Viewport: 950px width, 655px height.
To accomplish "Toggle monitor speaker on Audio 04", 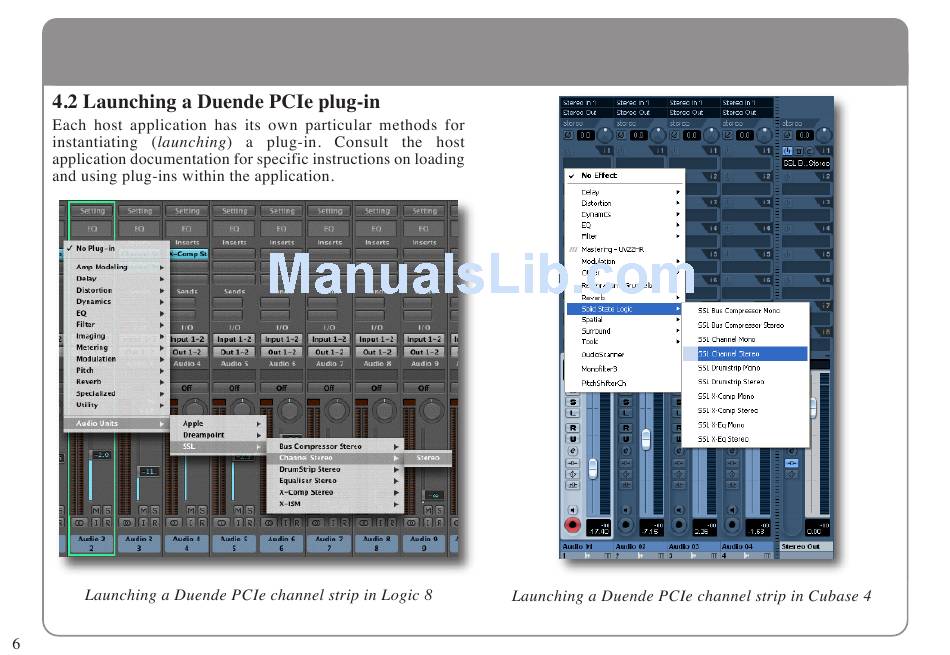I will (732, 510).
